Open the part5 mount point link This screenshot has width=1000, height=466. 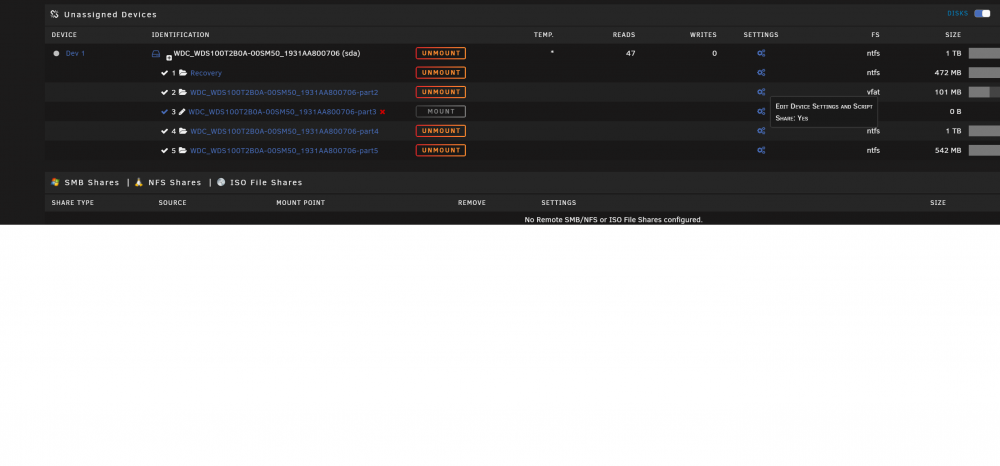[284, 150]
